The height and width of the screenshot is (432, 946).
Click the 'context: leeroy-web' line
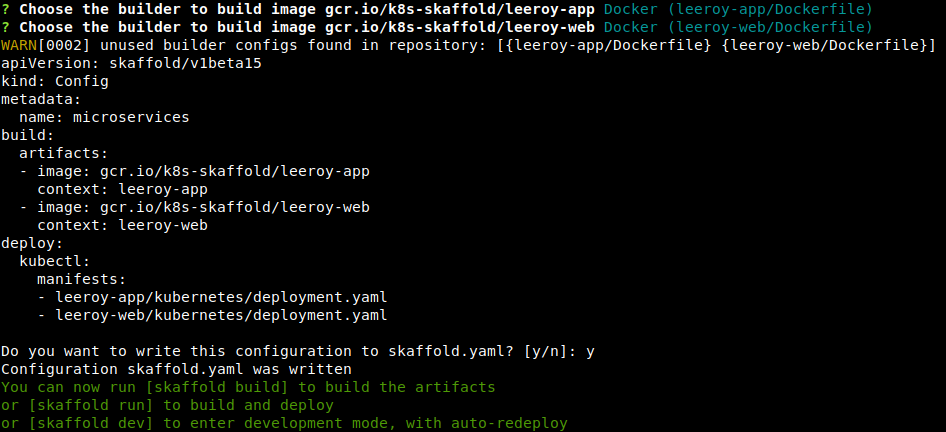122,225
